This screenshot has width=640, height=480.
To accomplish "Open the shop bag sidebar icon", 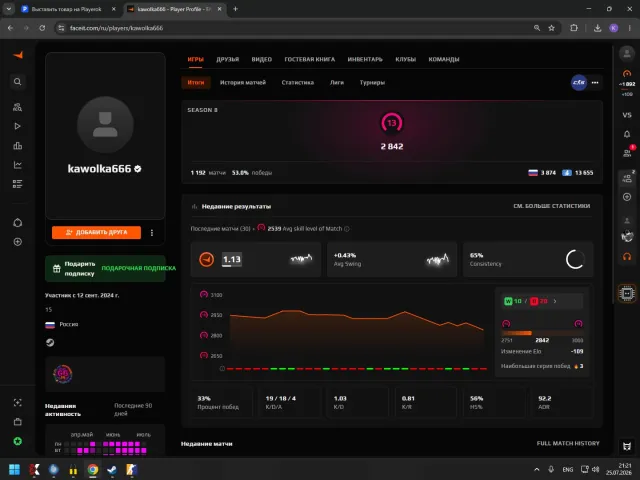I will click(18, 422).
